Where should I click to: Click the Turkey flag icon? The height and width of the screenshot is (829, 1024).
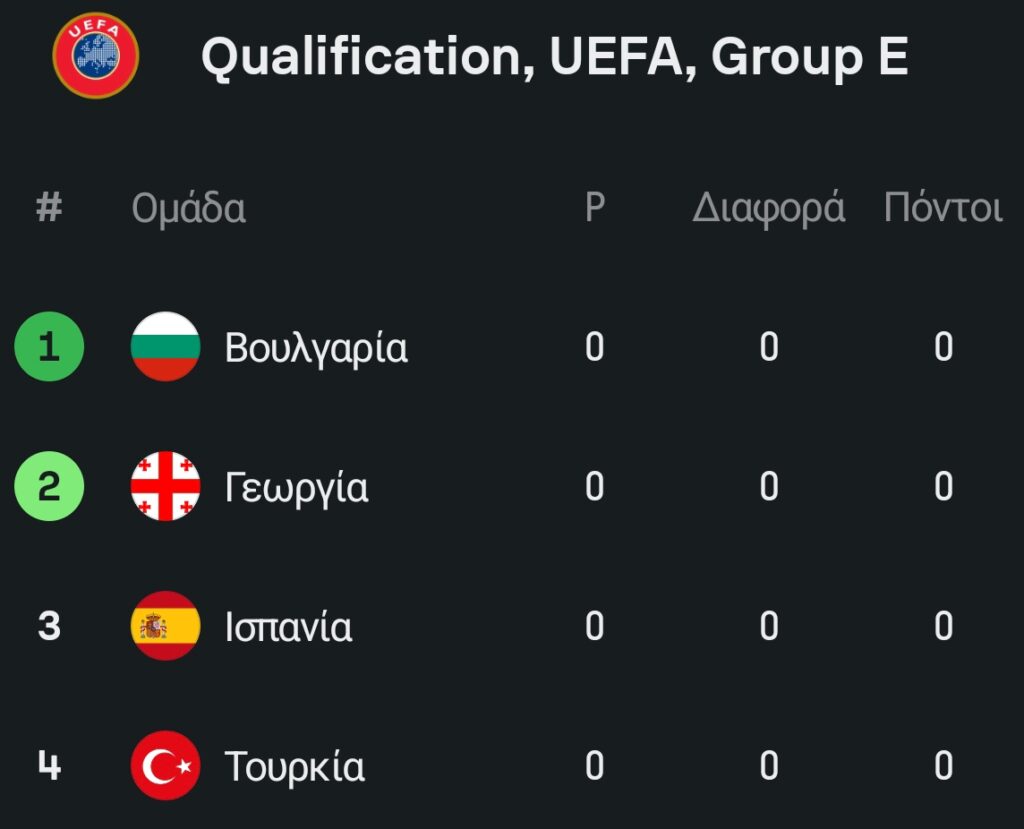(x=166, y=767)
